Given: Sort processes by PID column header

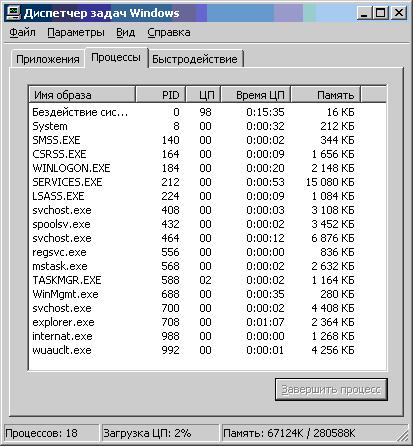Looking at the screenshot, I should (161, 95).
